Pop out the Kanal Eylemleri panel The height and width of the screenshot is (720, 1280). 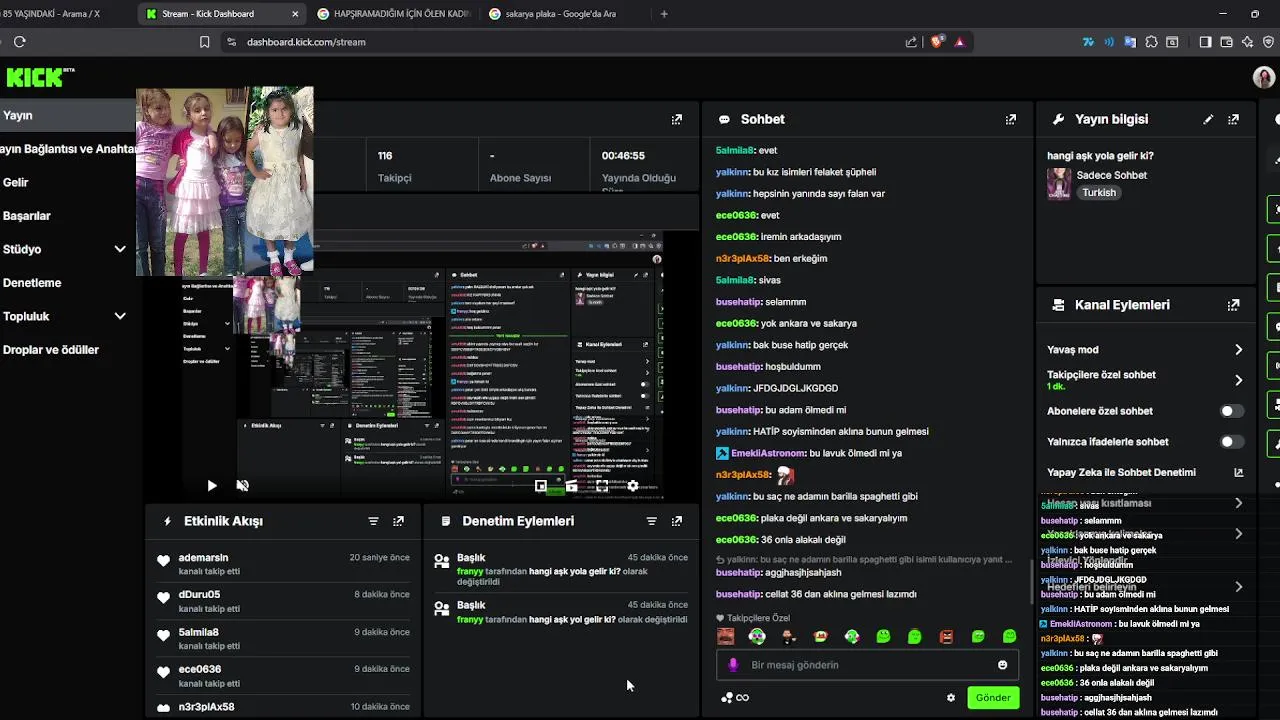[1233, 305]
